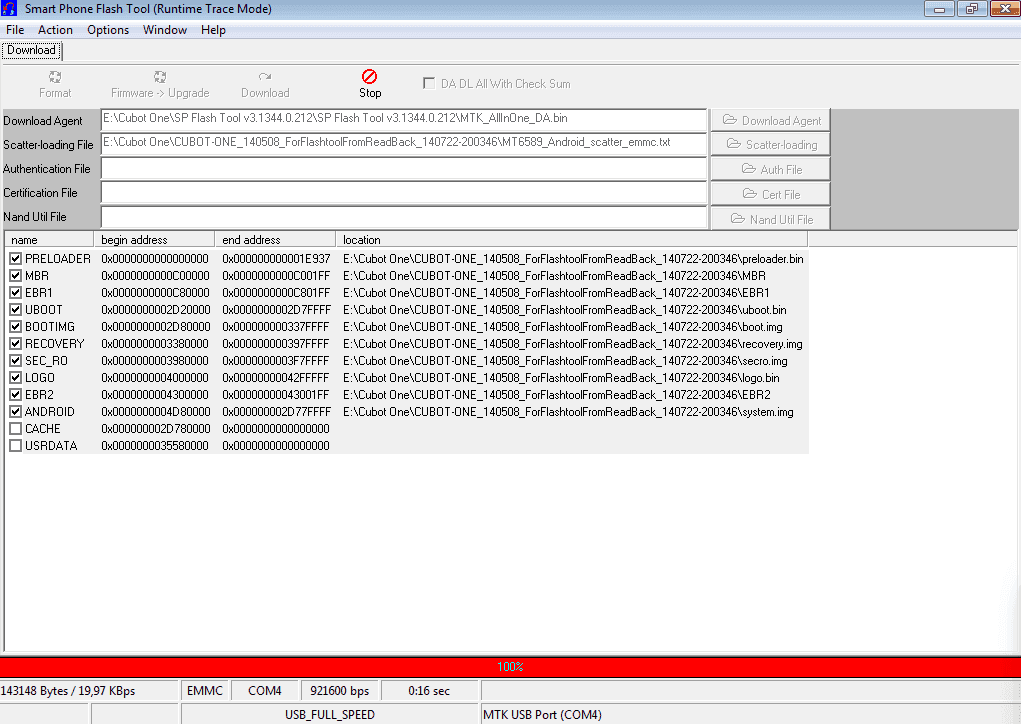Click the Authentication File input field
This screenshot has width=1021, height=724.
(404, 169)
